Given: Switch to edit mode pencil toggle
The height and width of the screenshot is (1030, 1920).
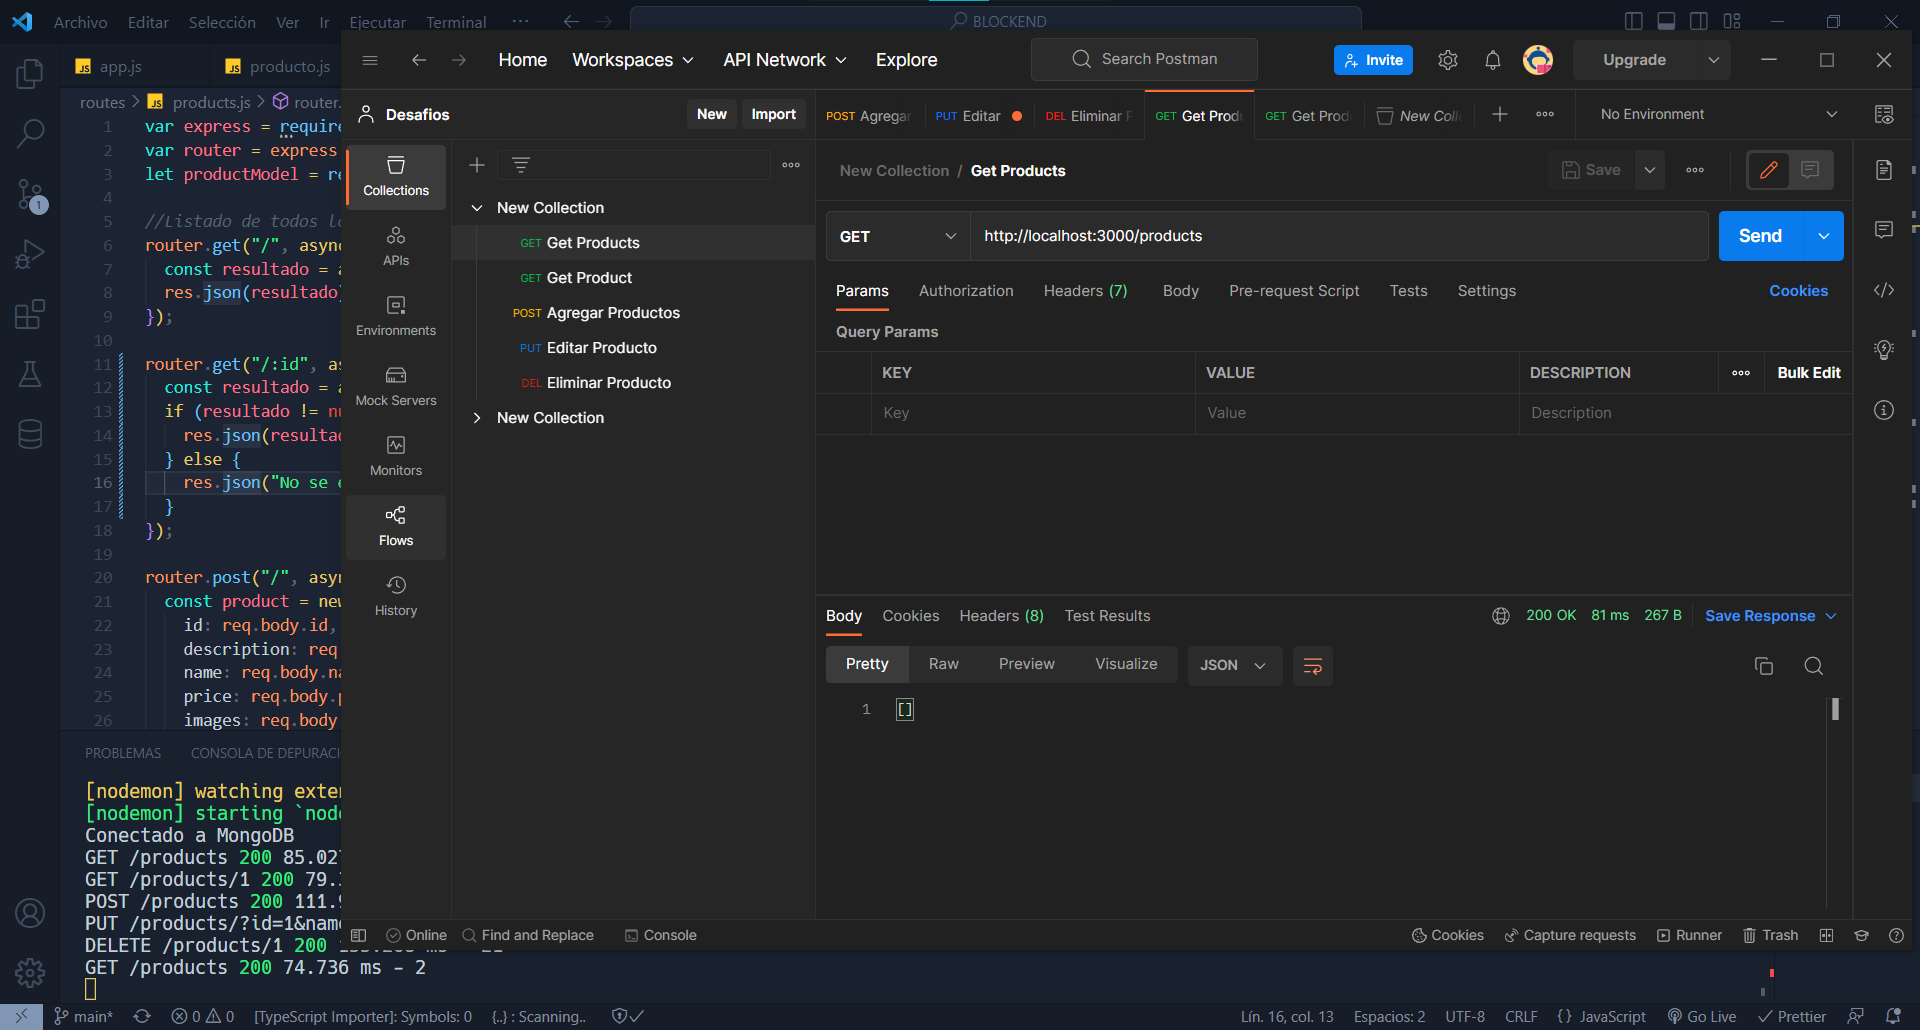Looking at the screenshot, I should pos(1769,170).
